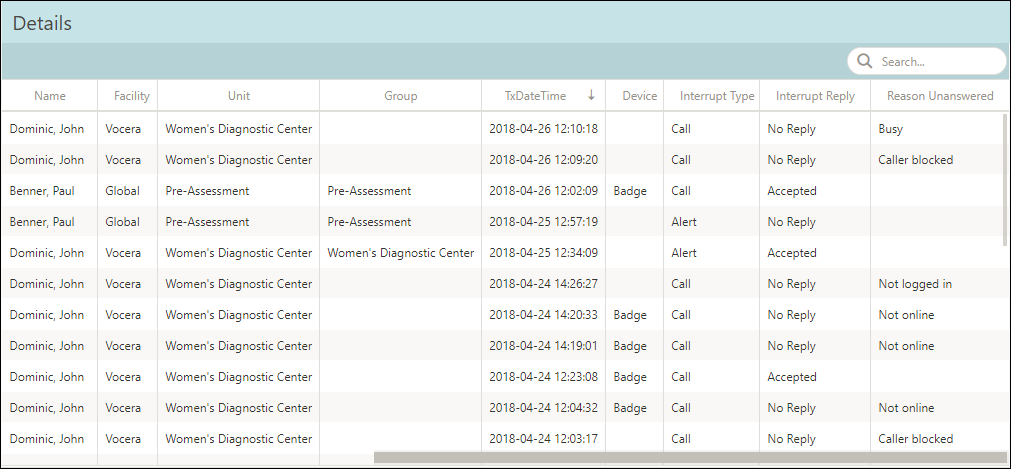
Task: Click the Women's Diagnostic Center group cell
Action: (400, 253)
